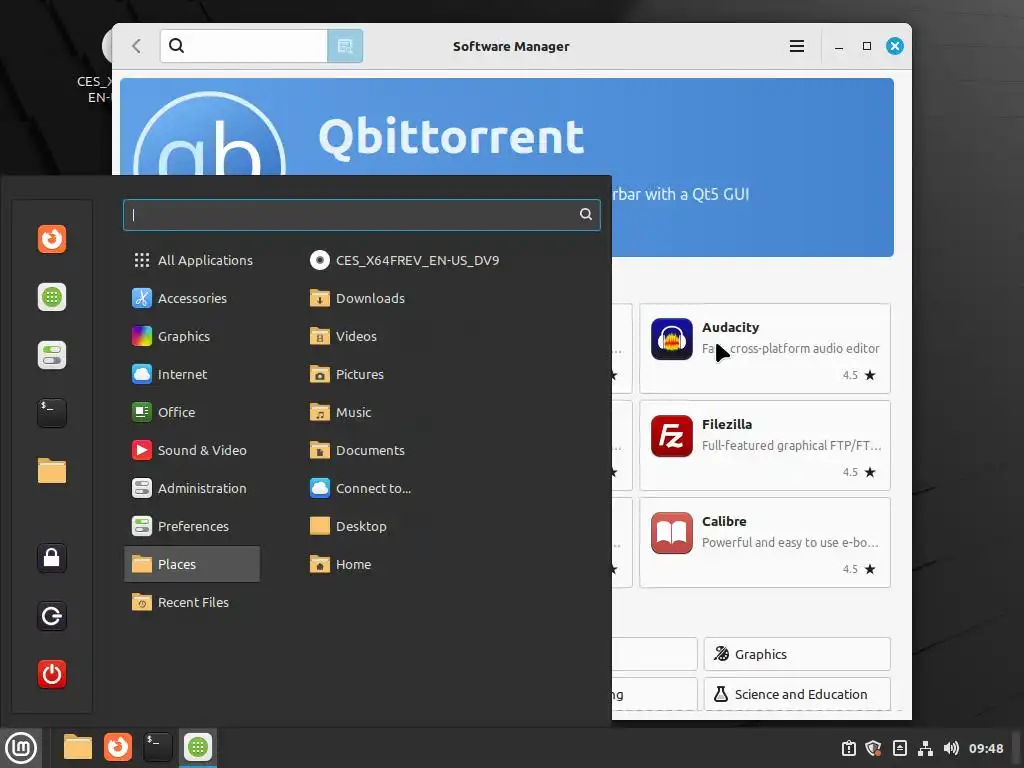Viewport: 1024px width, 768px height.
Task: Select Accessories category
Action: click(x=192, y=298)
